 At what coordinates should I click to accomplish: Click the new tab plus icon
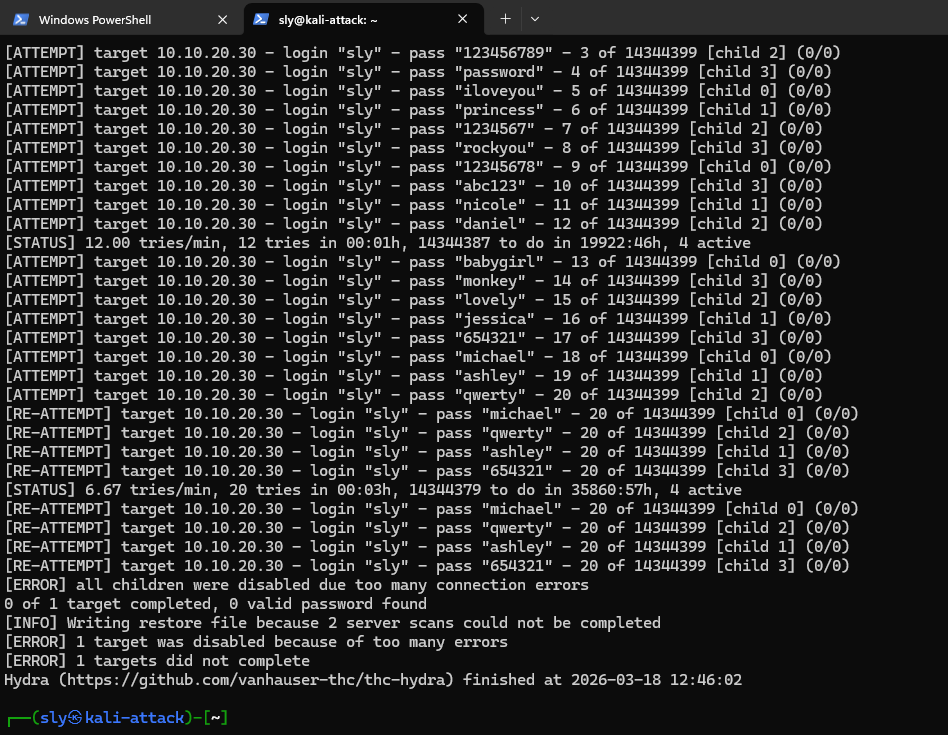pyautogui.click(x=505, y=18)
